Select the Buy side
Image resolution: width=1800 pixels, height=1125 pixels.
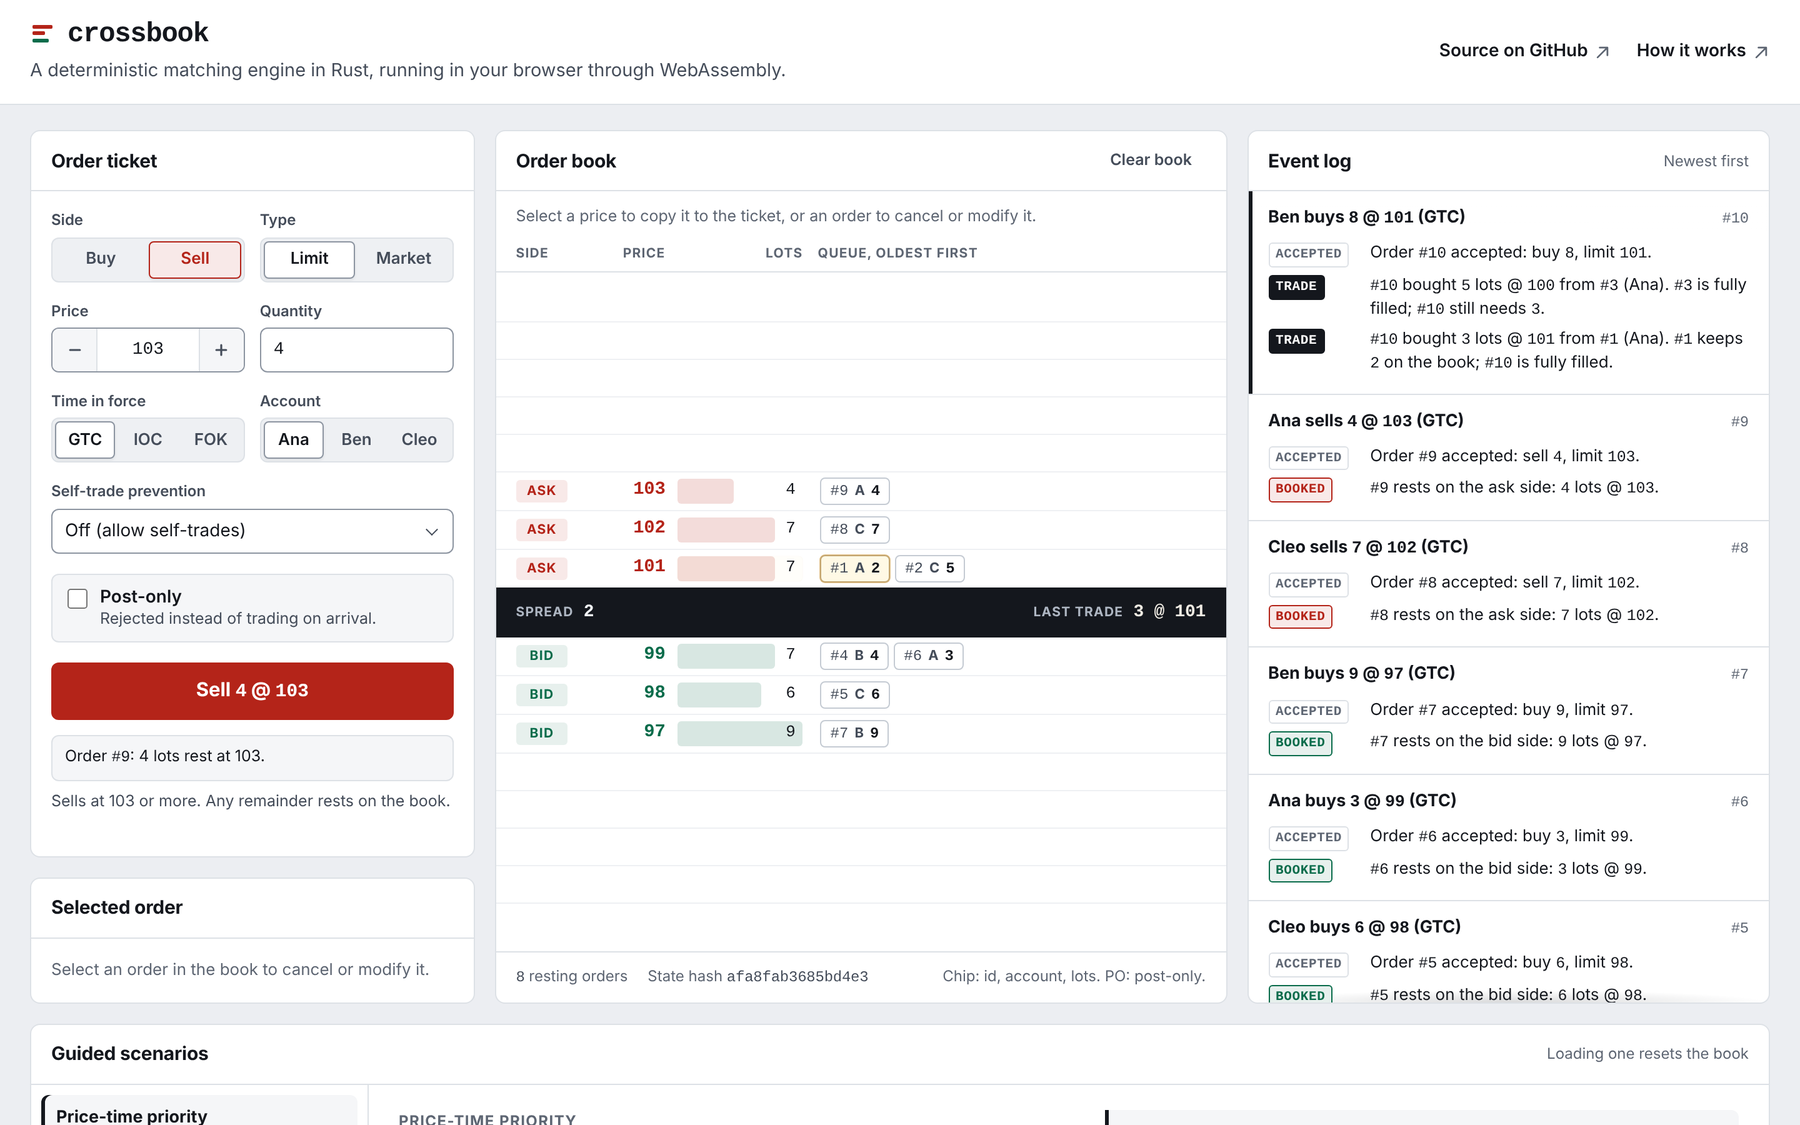tap(100, 259)
